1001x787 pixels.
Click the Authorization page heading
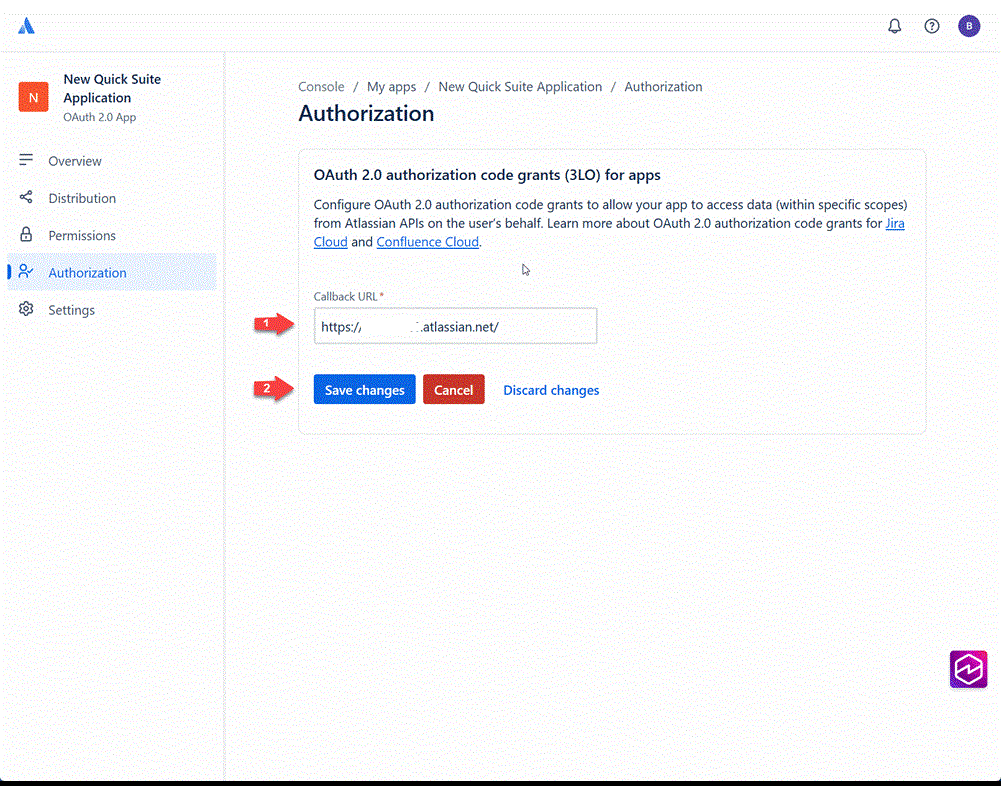[366, 114]
